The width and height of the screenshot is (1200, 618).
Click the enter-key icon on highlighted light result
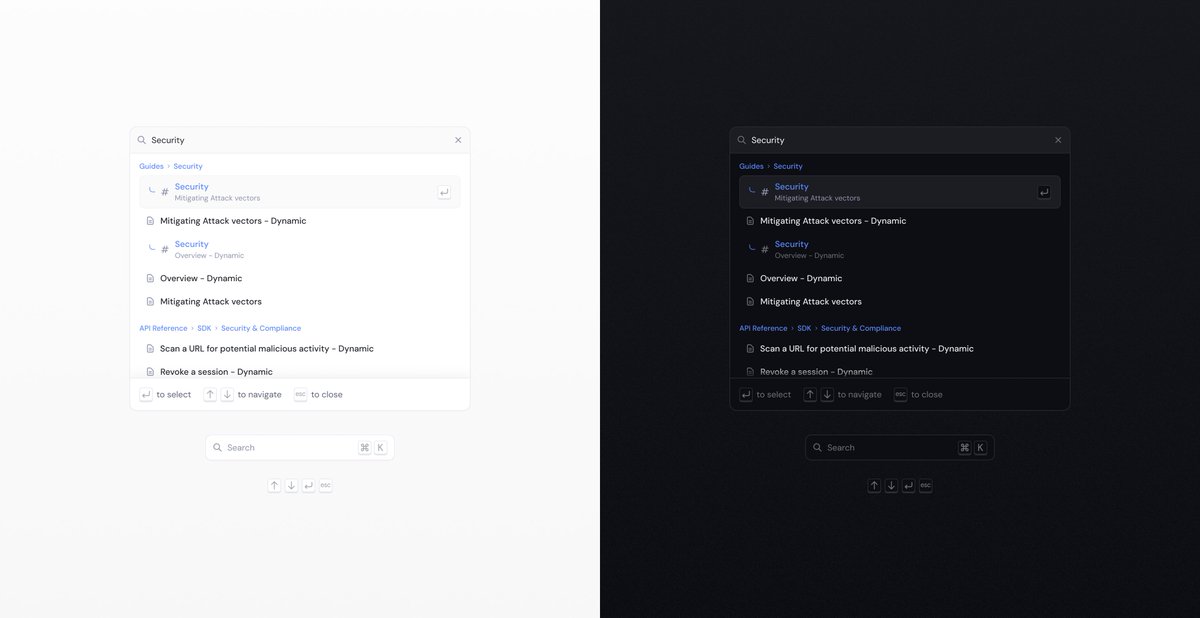click(444, 192)
